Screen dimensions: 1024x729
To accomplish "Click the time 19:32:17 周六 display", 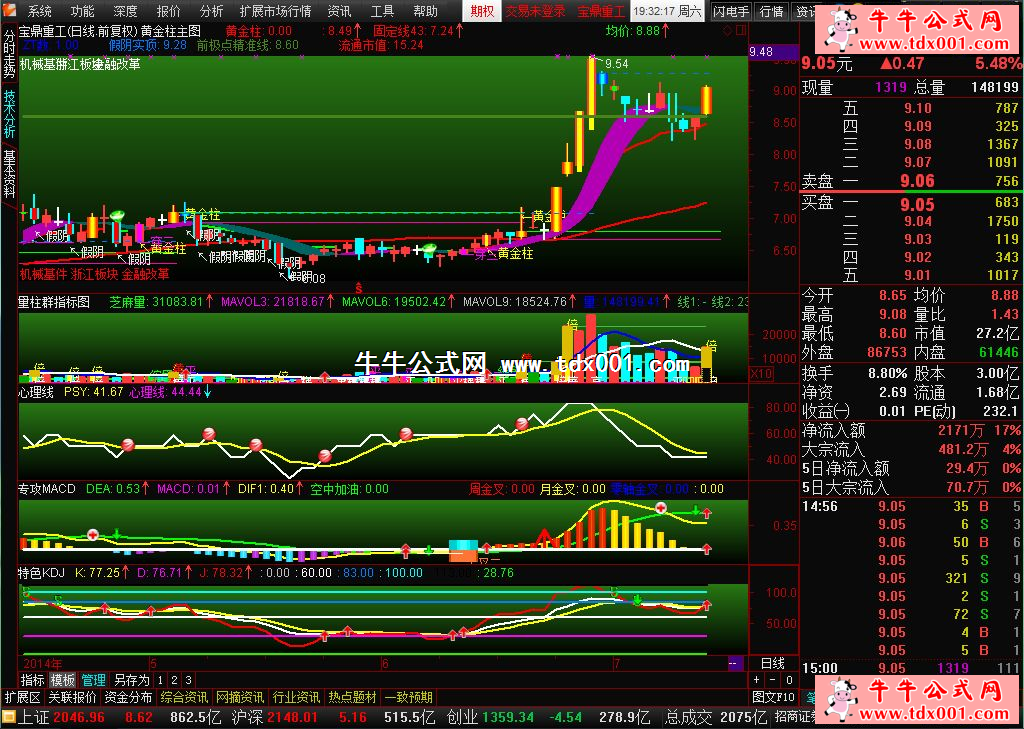I will coord(667,11).
